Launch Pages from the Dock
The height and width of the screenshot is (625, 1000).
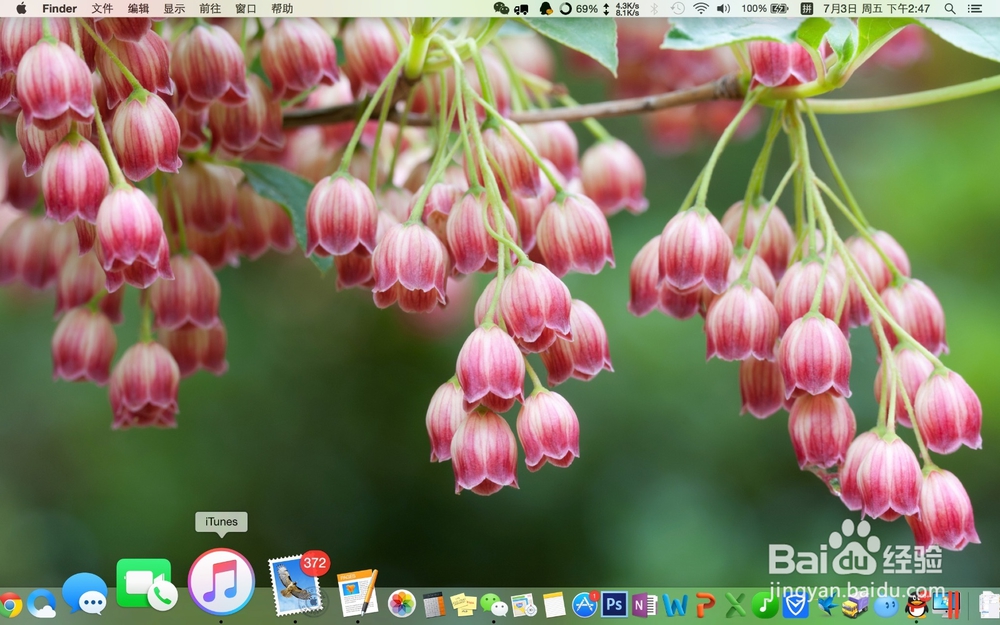click(358, 593)
